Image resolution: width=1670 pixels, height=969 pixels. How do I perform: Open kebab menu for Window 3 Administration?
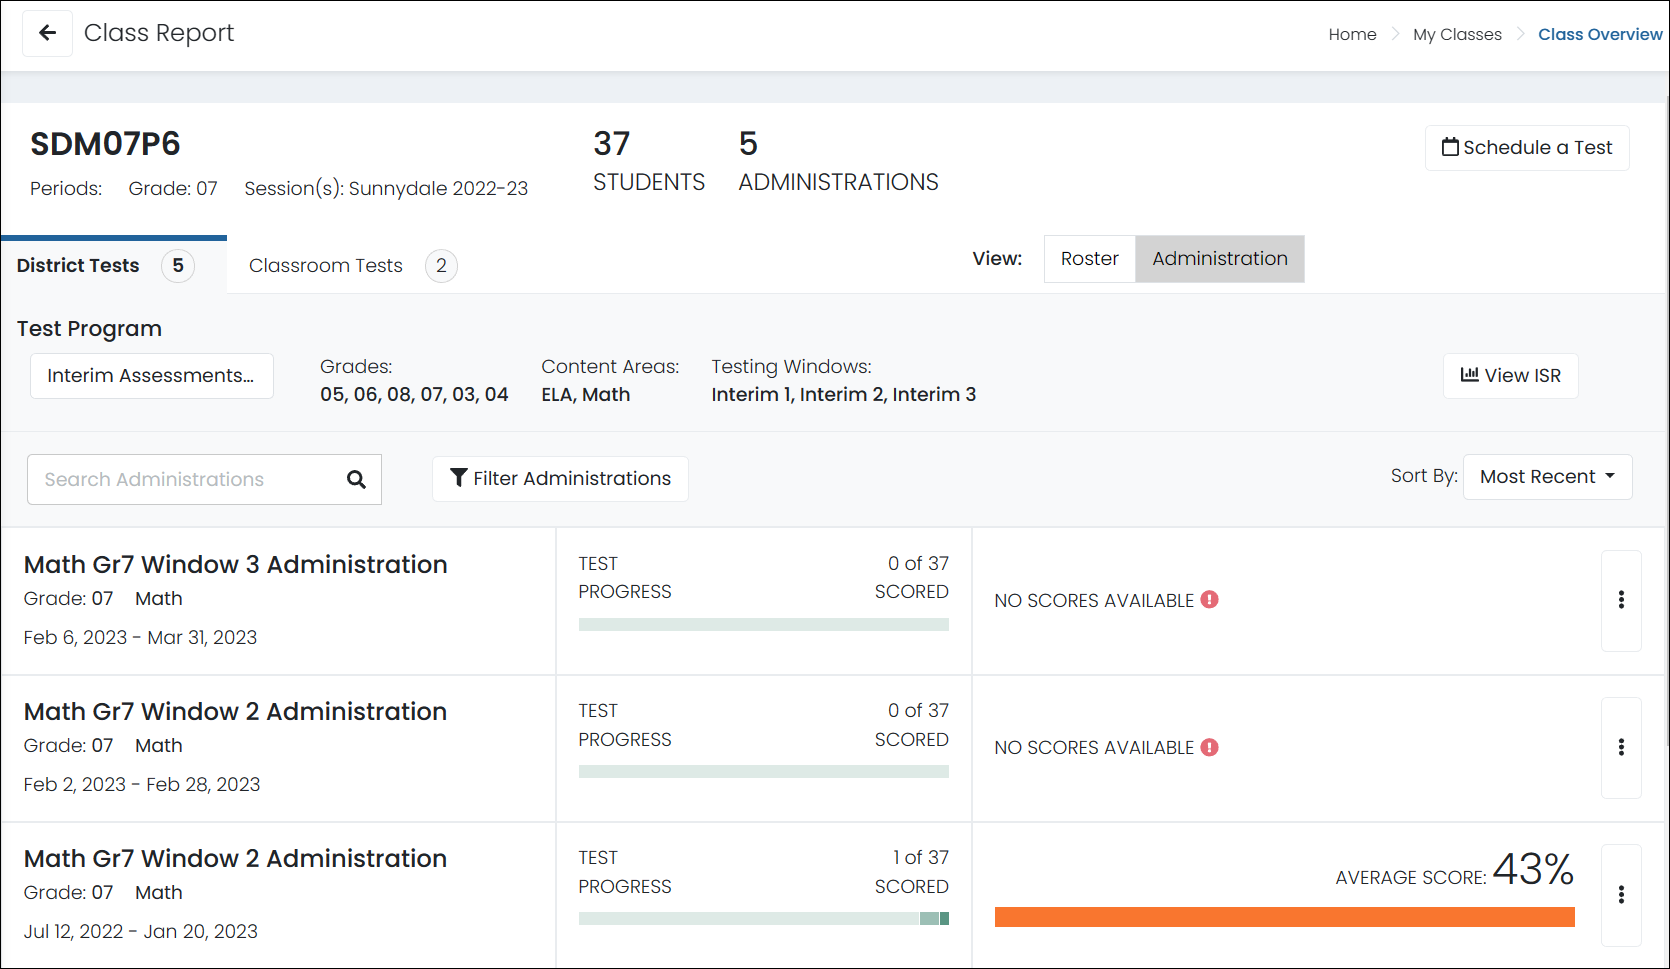[x=1621, y=600]
